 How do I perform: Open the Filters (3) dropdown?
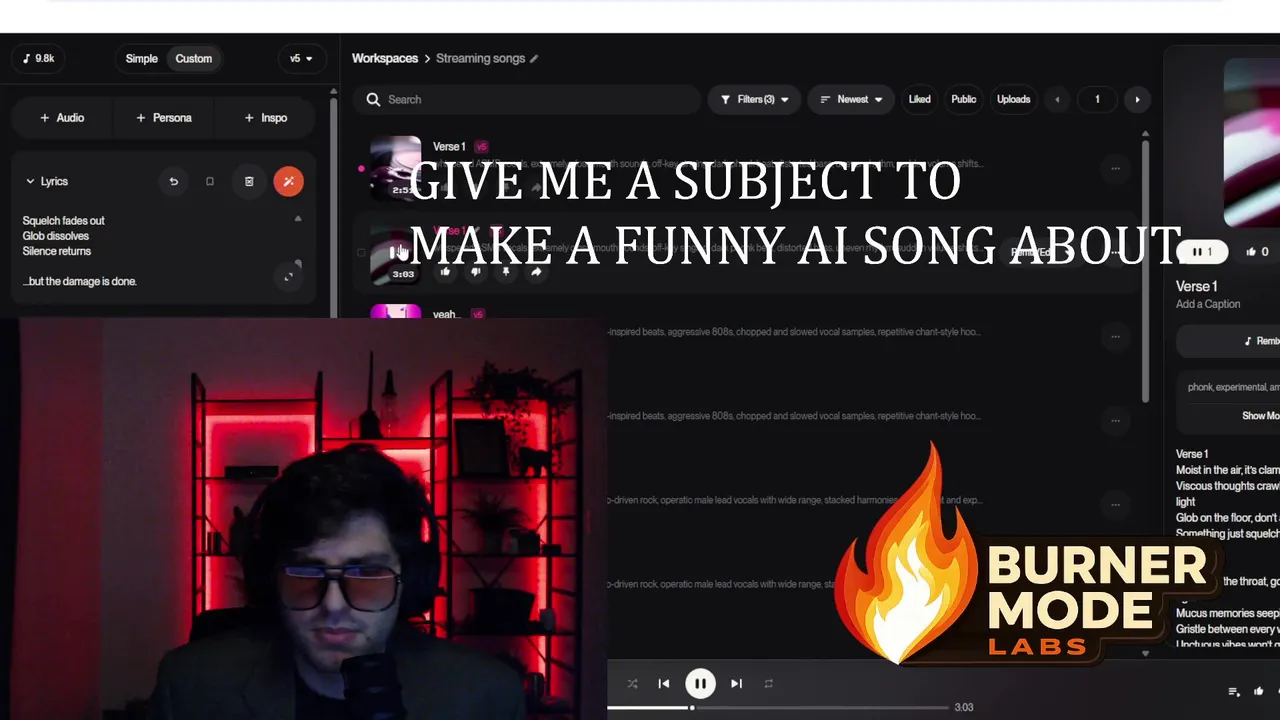coord(754,99)
